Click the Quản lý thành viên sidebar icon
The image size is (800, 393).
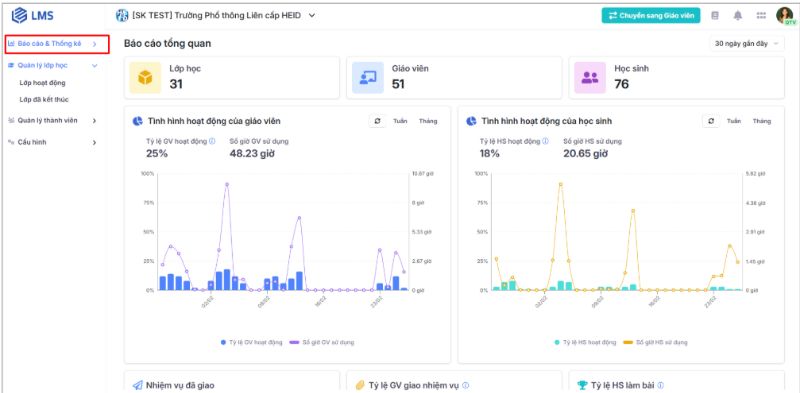[11, 120]
